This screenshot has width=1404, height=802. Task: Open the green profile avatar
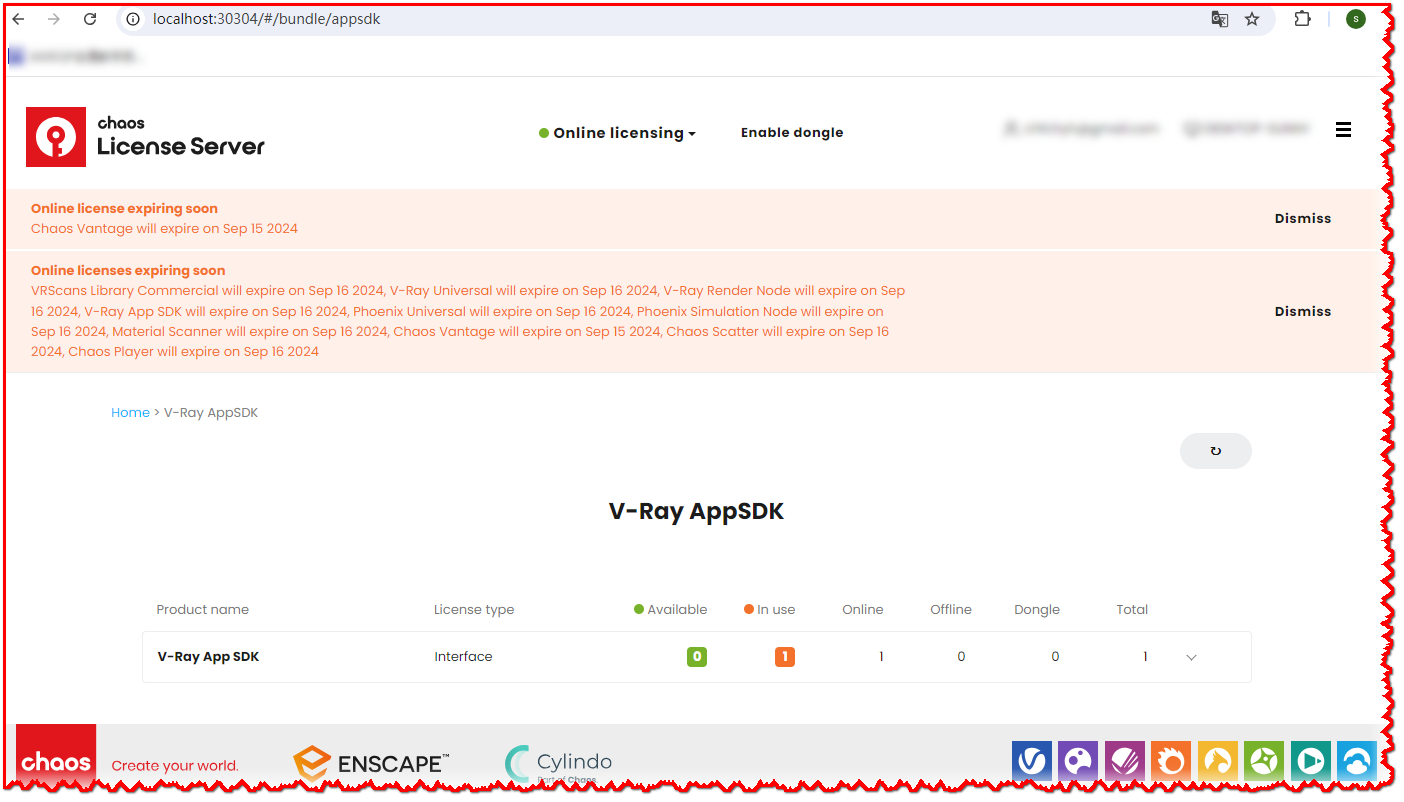[x=1355, y=19]
